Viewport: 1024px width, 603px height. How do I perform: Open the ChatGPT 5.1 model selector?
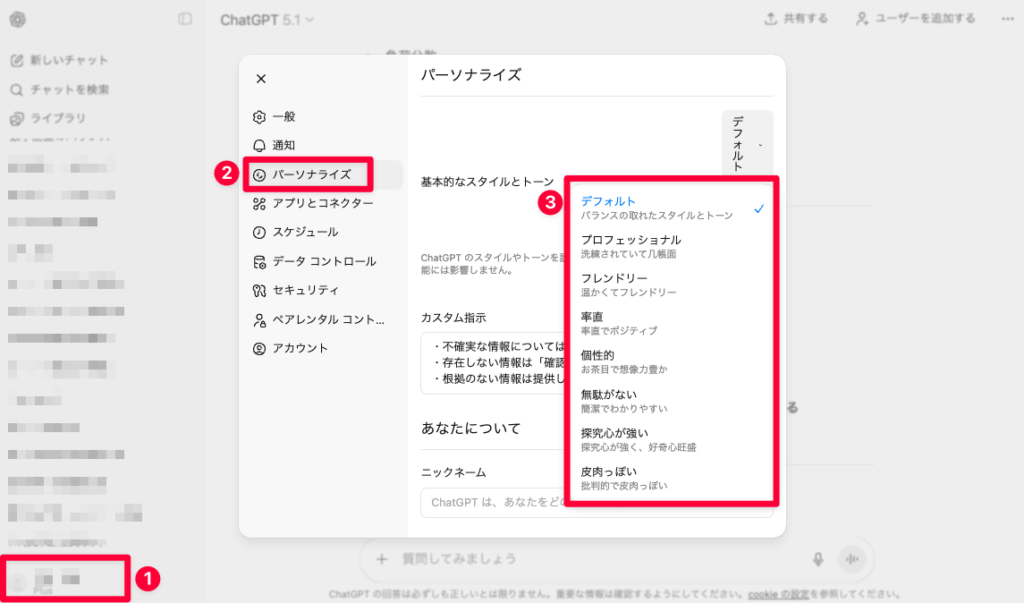[265, 18]
